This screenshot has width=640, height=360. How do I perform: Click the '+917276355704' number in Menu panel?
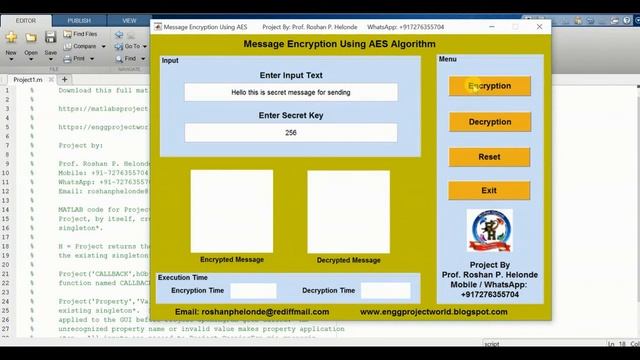(x=489, y=295)
